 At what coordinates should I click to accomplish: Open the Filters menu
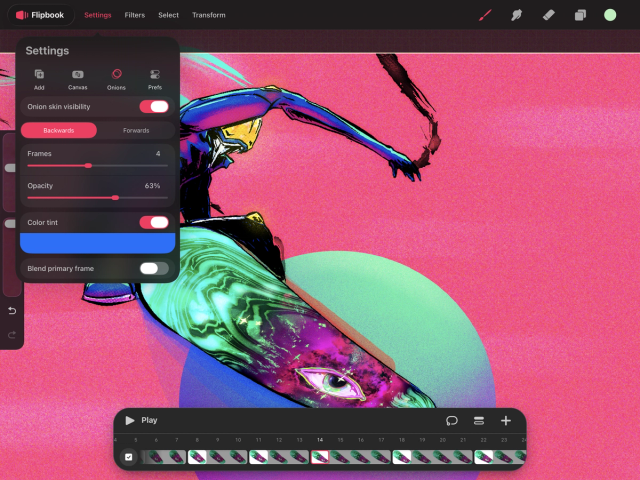pos(135,15)
